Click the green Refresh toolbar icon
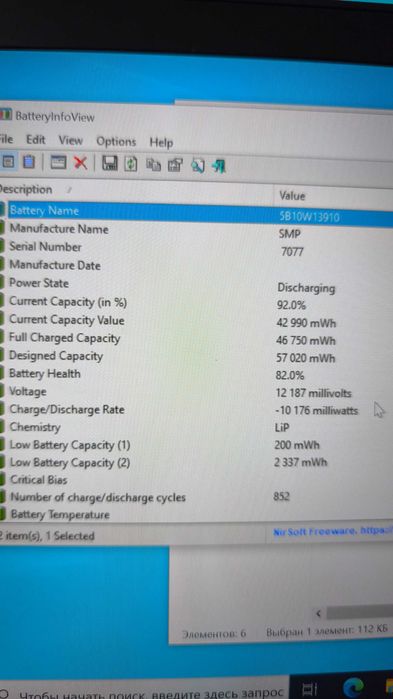Screen dimensions: 393x699 (131, 164)
